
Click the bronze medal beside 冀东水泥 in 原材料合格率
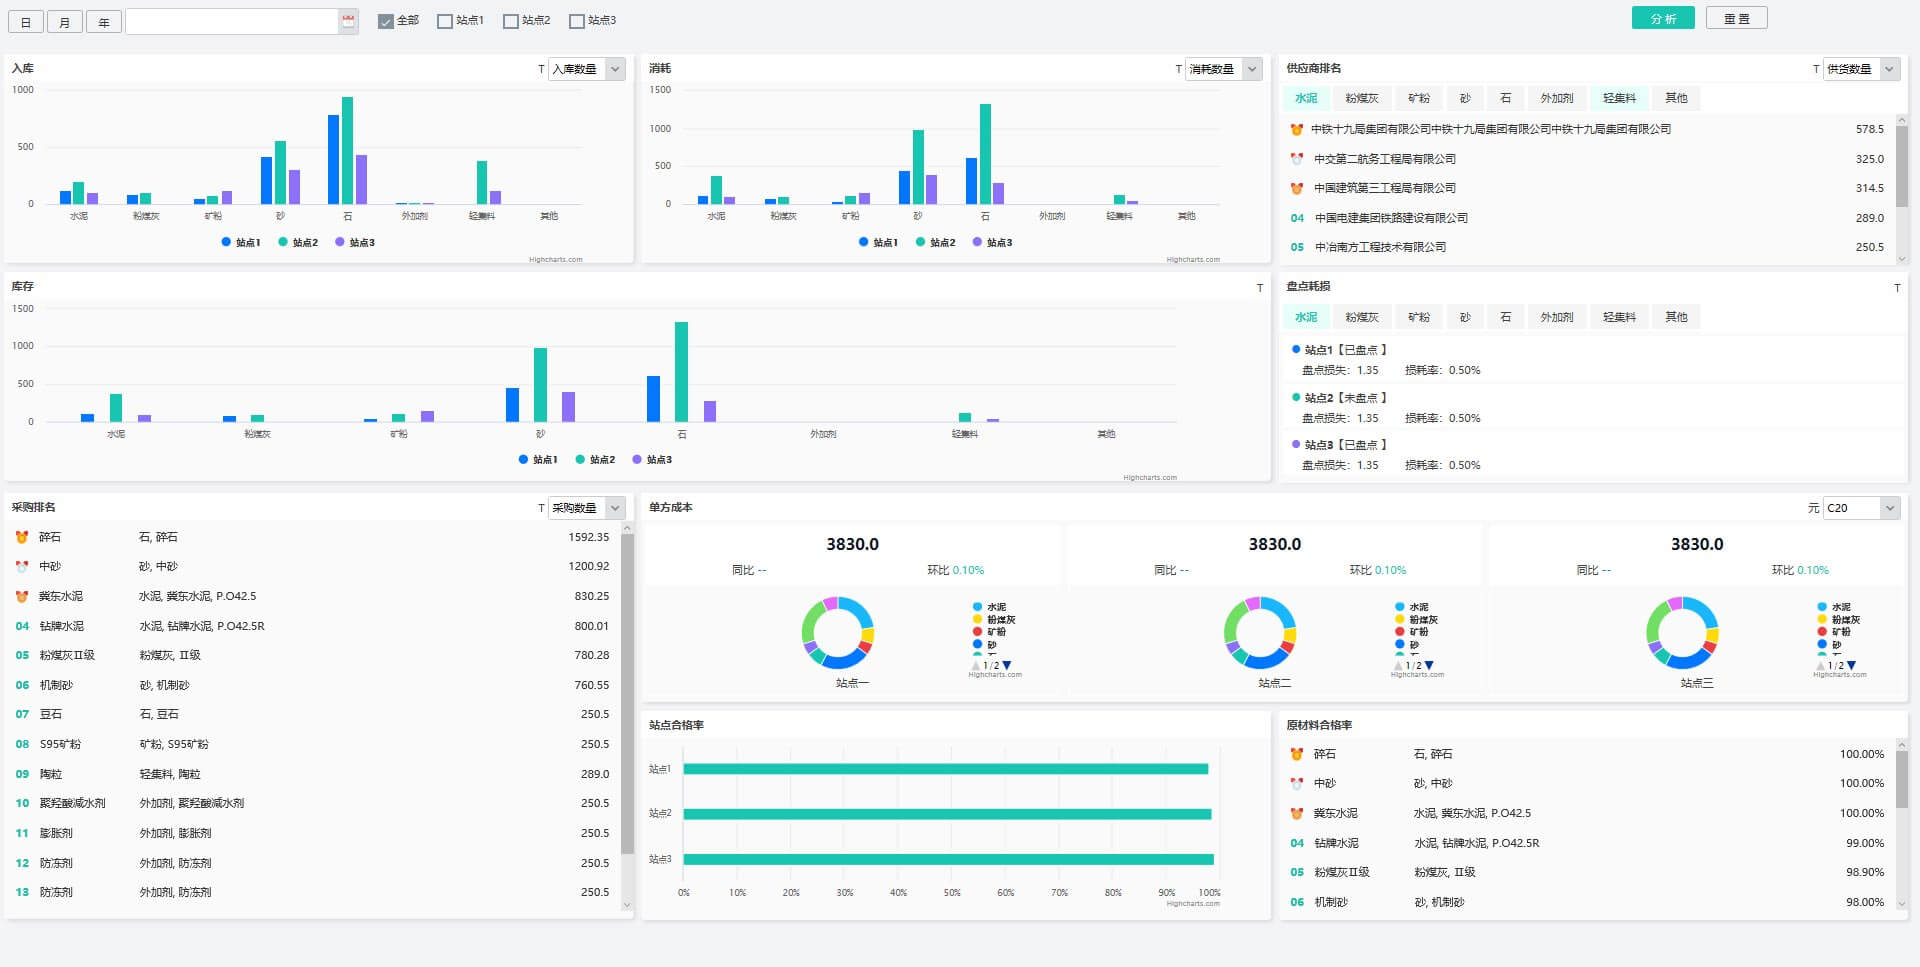(x=1297, y=813)
